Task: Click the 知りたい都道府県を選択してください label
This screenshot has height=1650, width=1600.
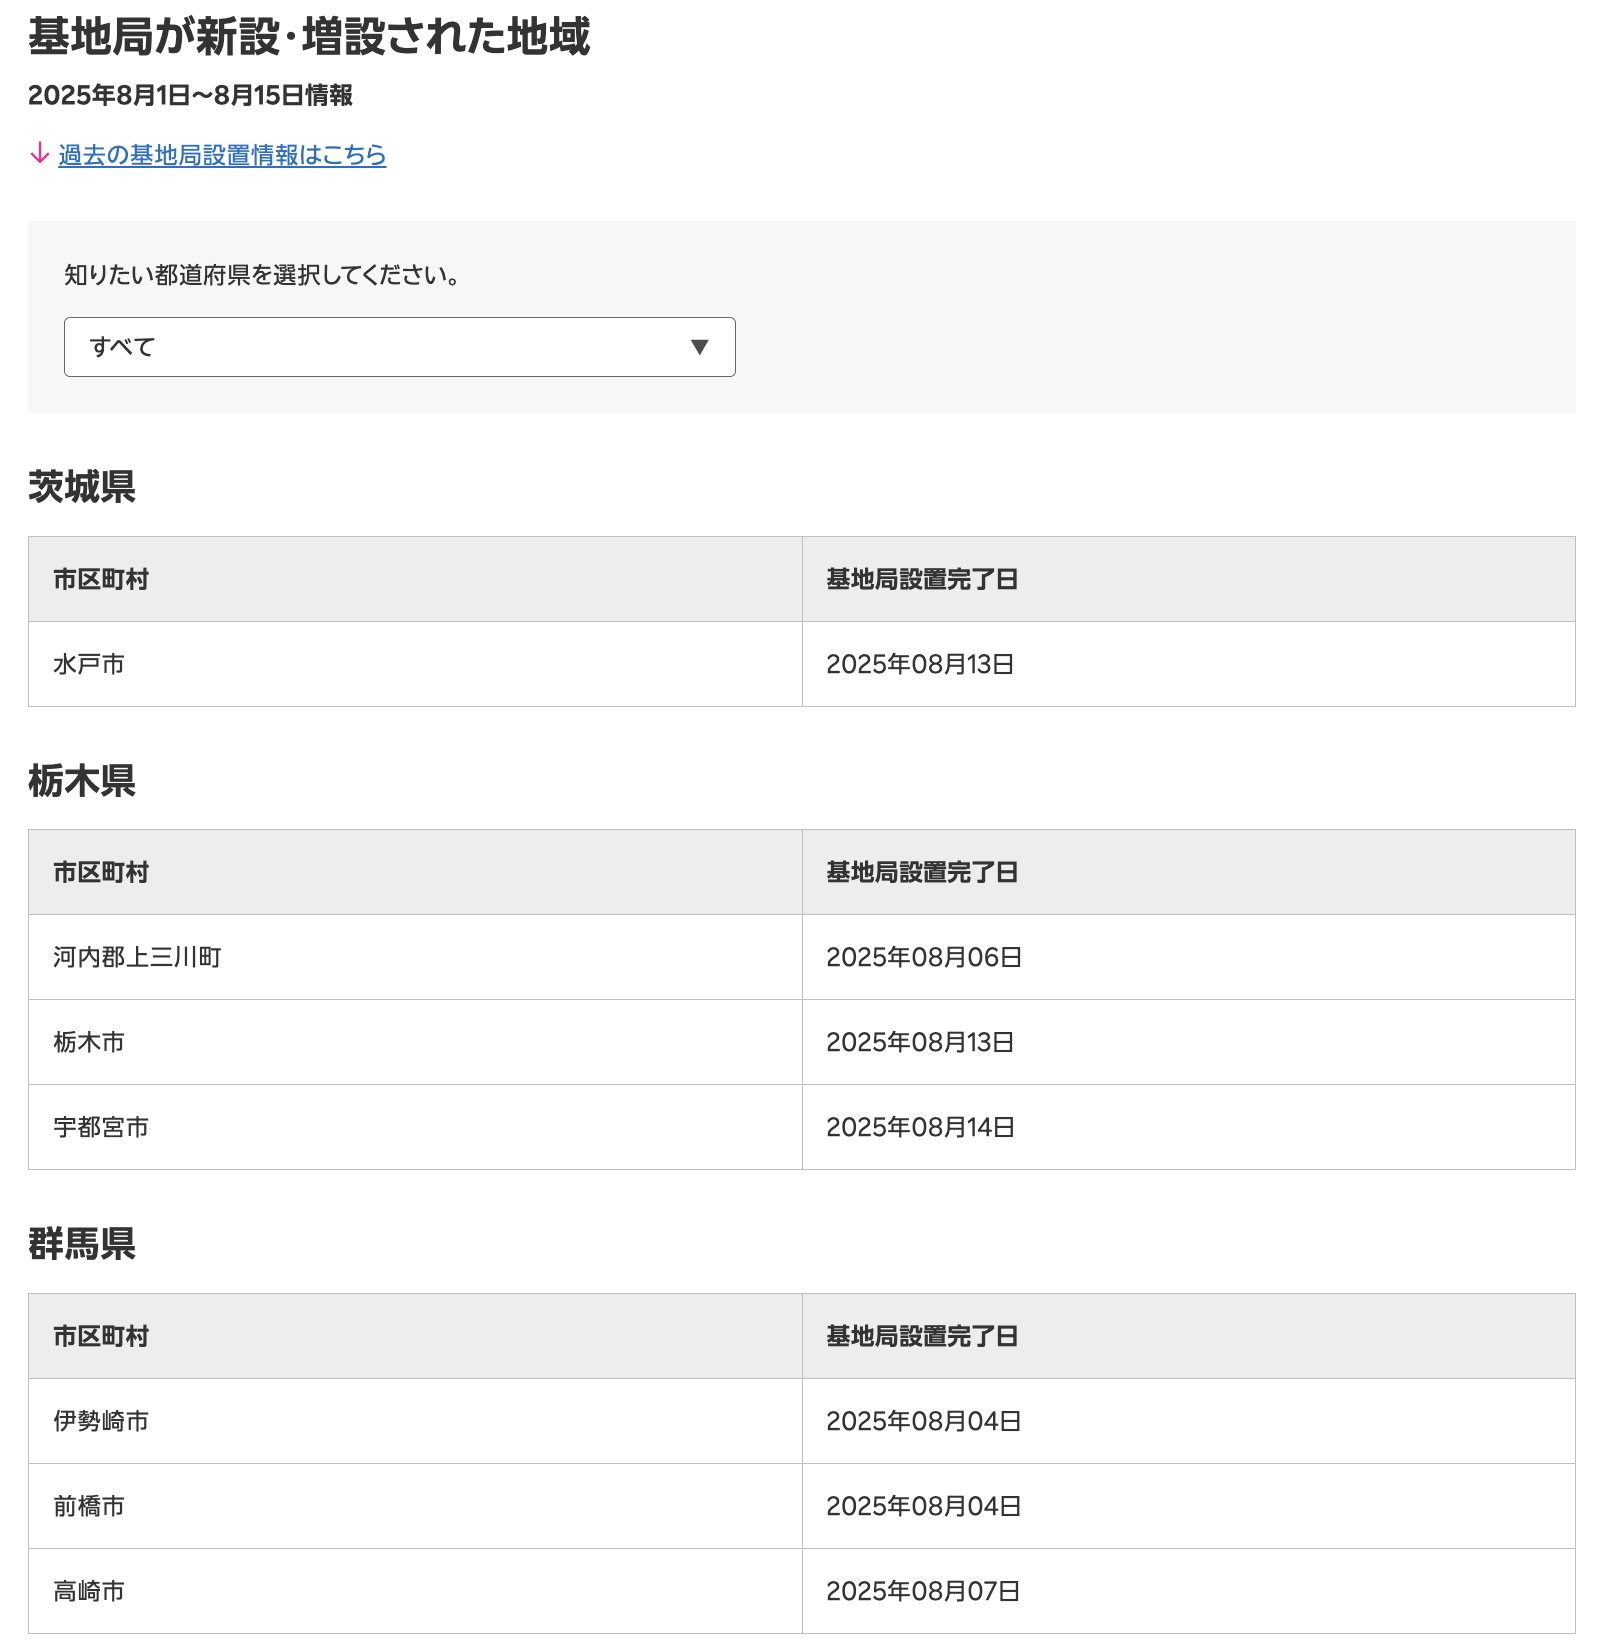Action: point(262,275)
